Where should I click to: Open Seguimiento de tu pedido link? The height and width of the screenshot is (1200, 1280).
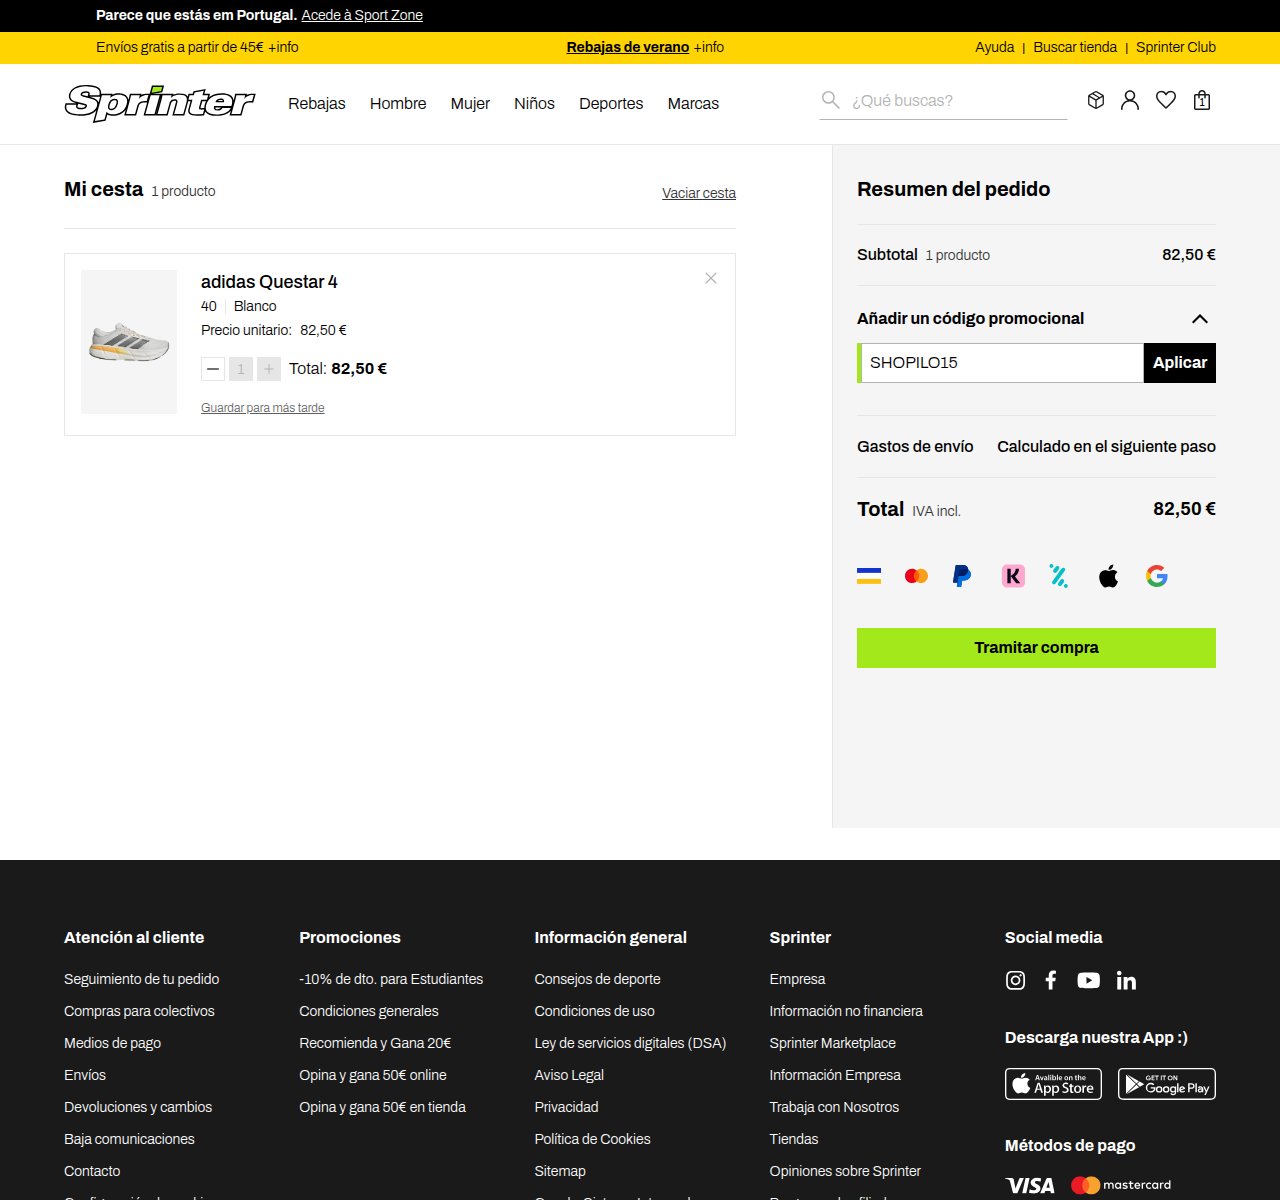click(142, 979)
